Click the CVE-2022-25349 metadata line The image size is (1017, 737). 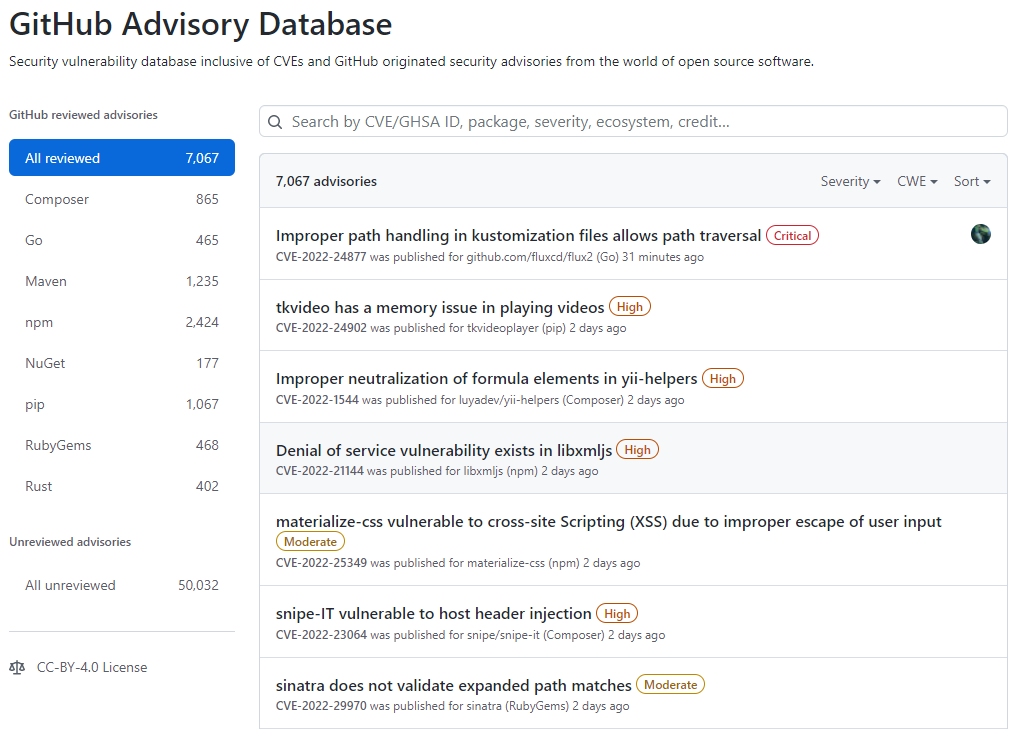coord(458,563)
